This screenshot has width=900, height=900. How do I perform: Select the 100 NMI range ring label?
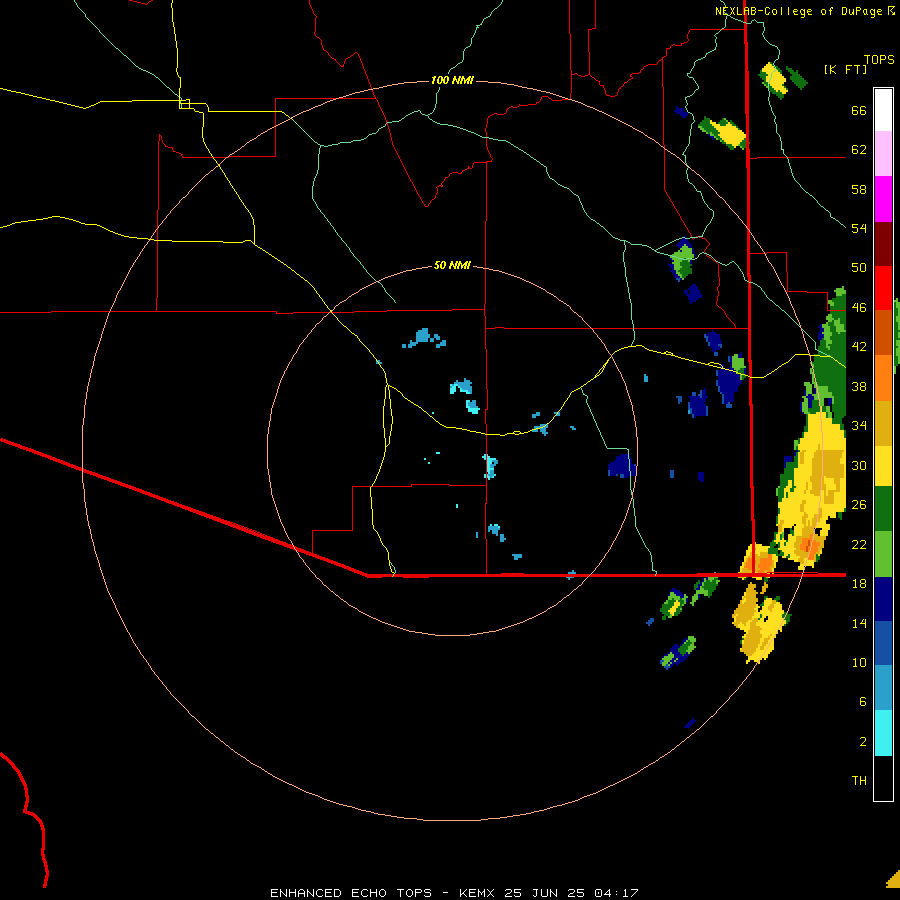click(452, 80)
